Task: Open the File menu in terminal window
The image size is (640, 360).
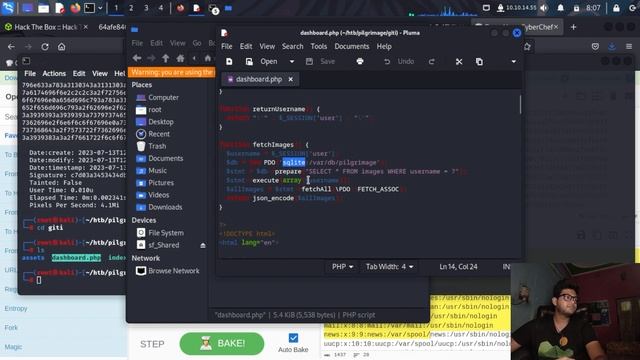Action: pos(30,73)
